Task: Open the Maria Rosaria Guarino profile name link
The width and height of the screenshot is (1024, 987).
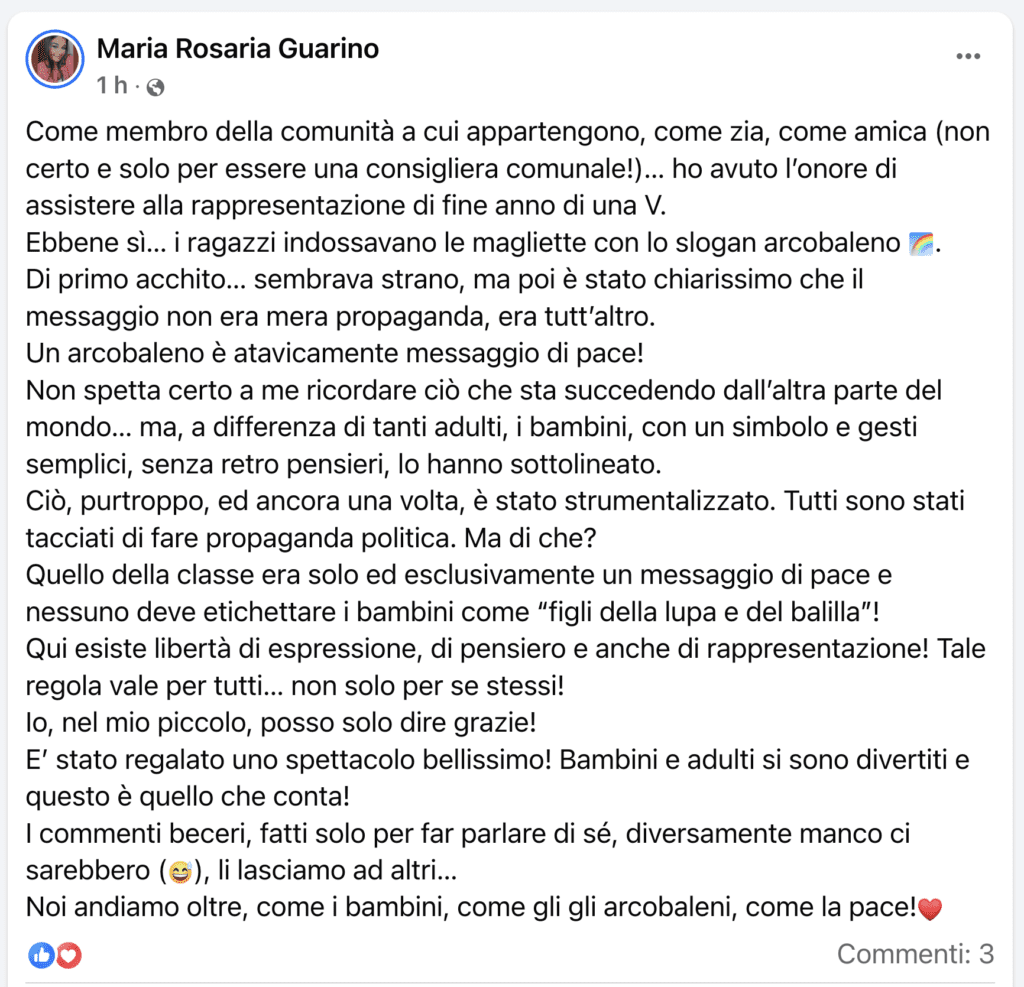Action: (238, 48)
